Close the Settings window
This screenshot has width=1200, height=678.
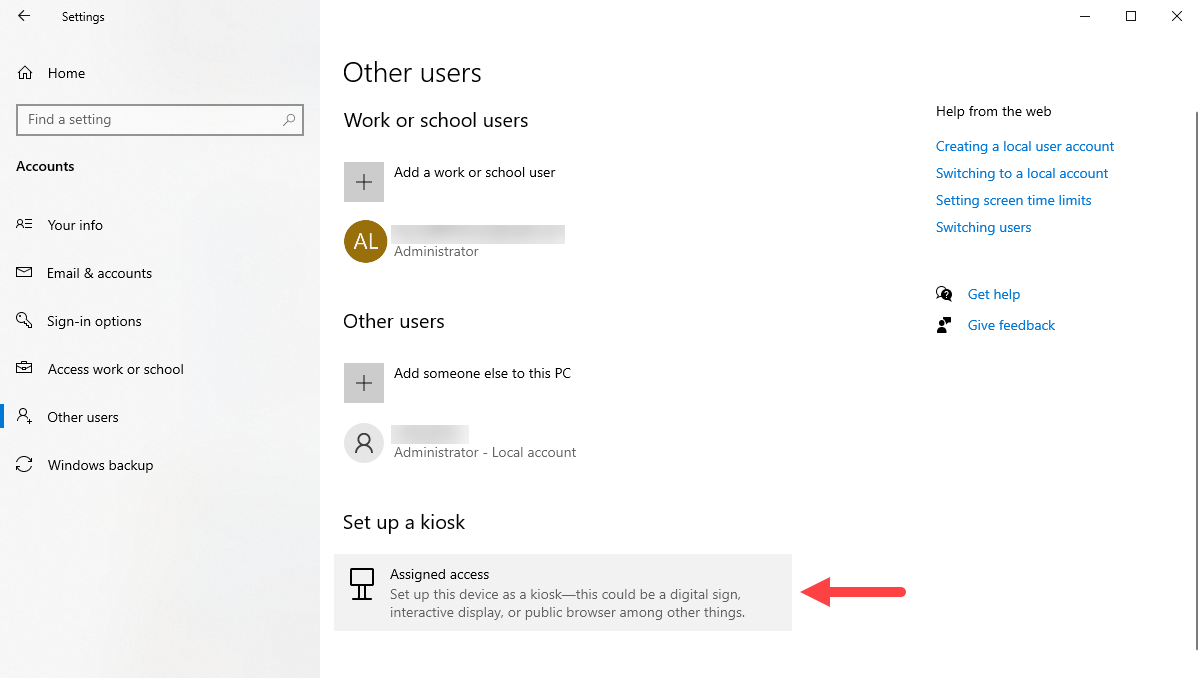[x=1176, y=16]
